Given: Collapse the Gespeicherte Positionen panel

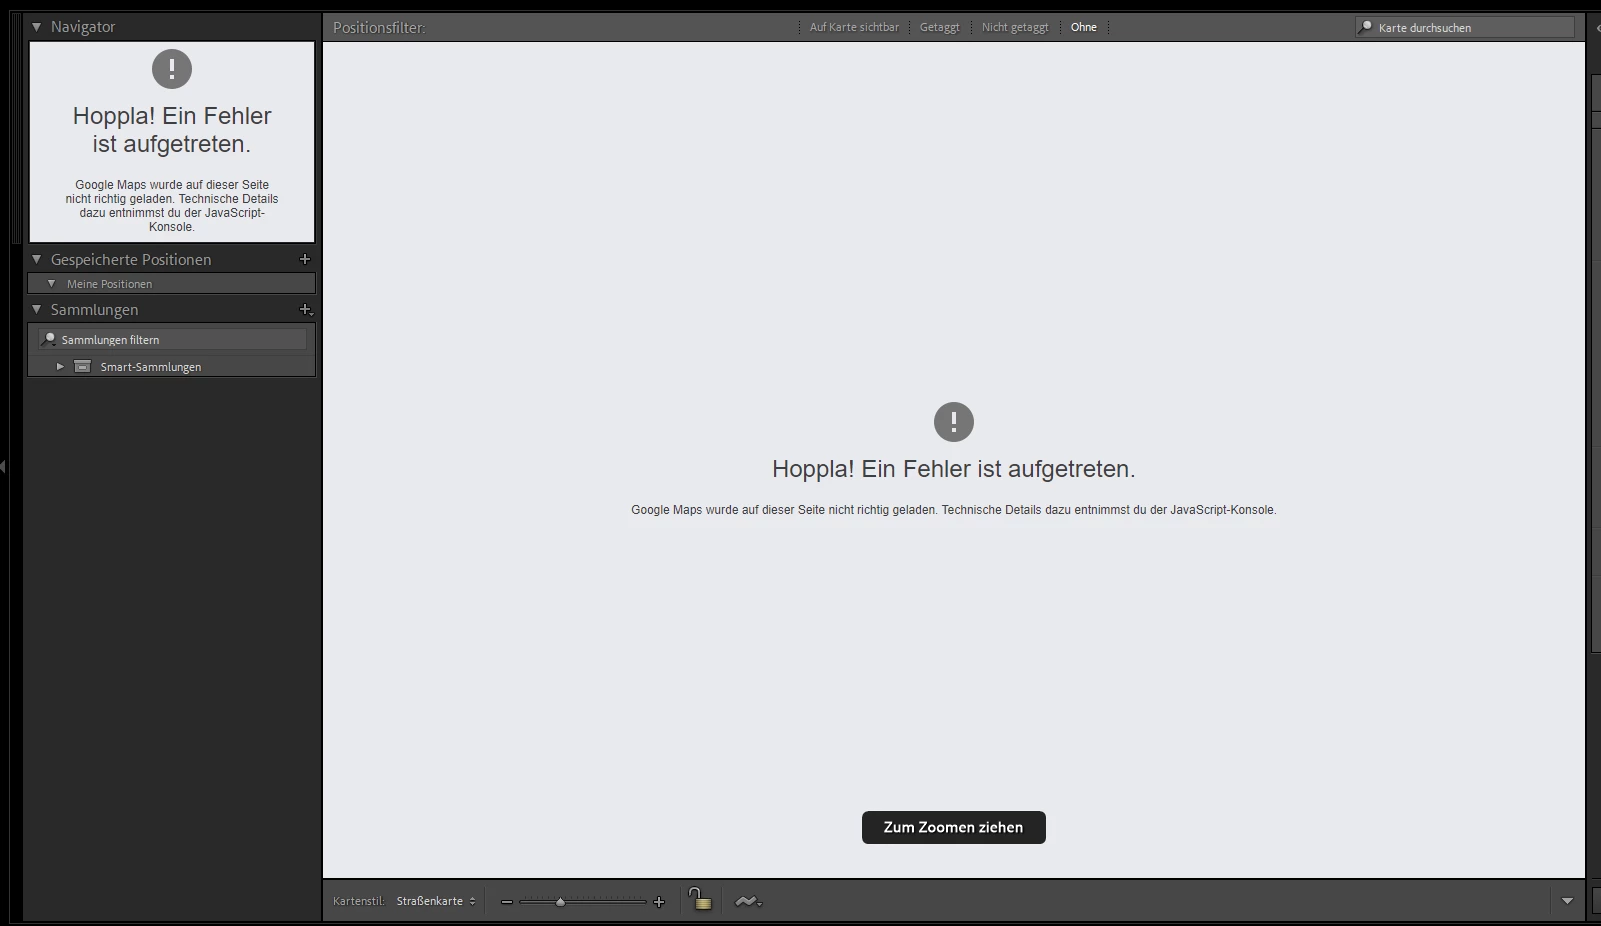Looking at the screenshot, I should (37, 259).
